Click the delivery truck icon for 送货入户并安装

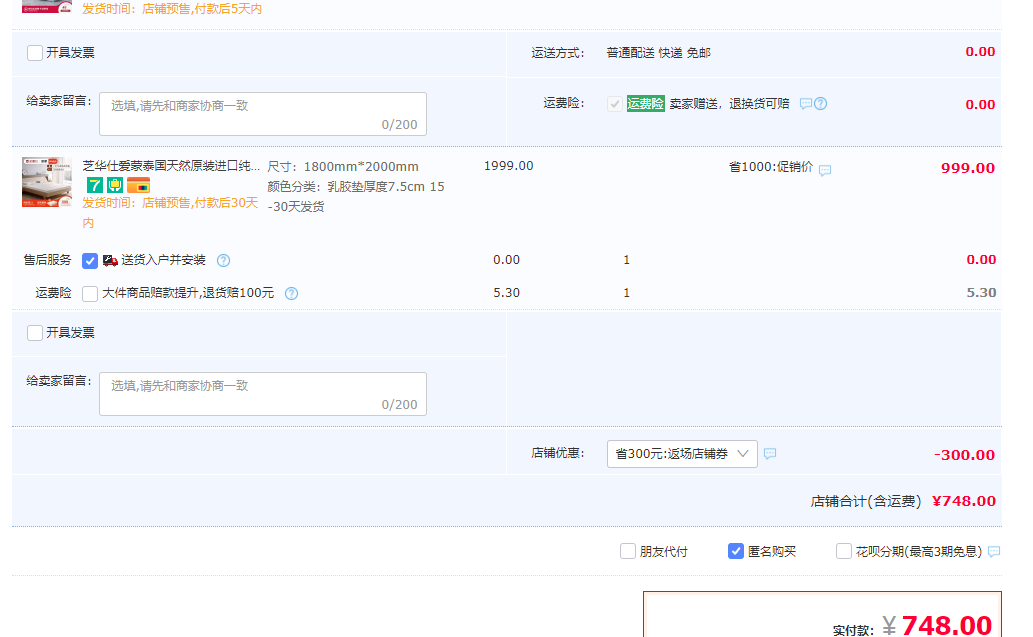[x=110, y=261]
